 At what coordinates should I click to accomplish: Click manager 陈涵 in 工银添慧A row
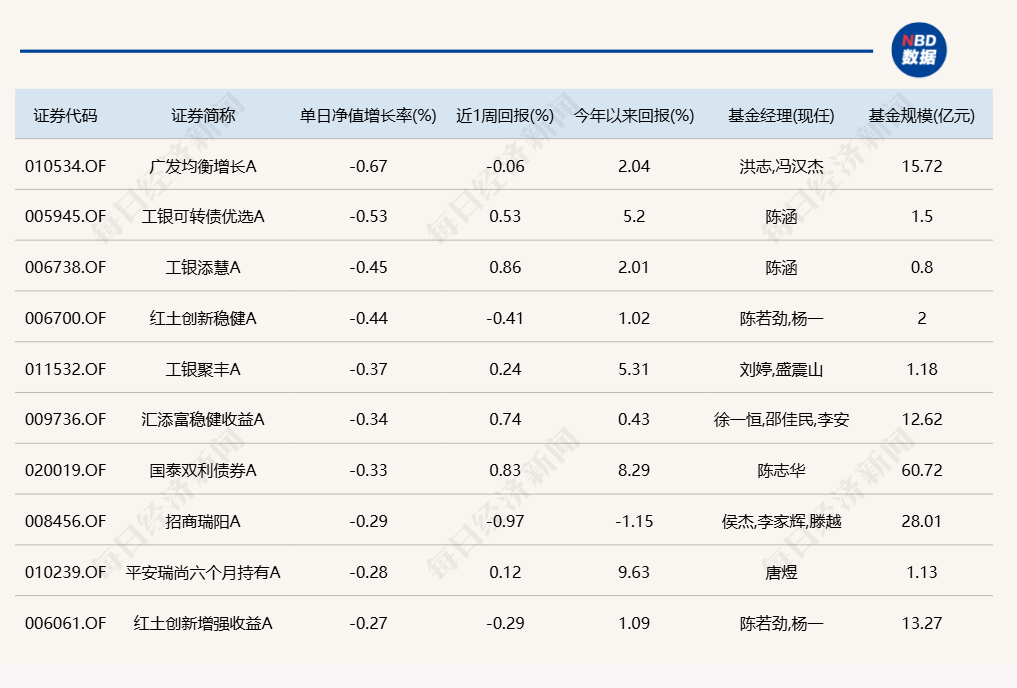781,267
